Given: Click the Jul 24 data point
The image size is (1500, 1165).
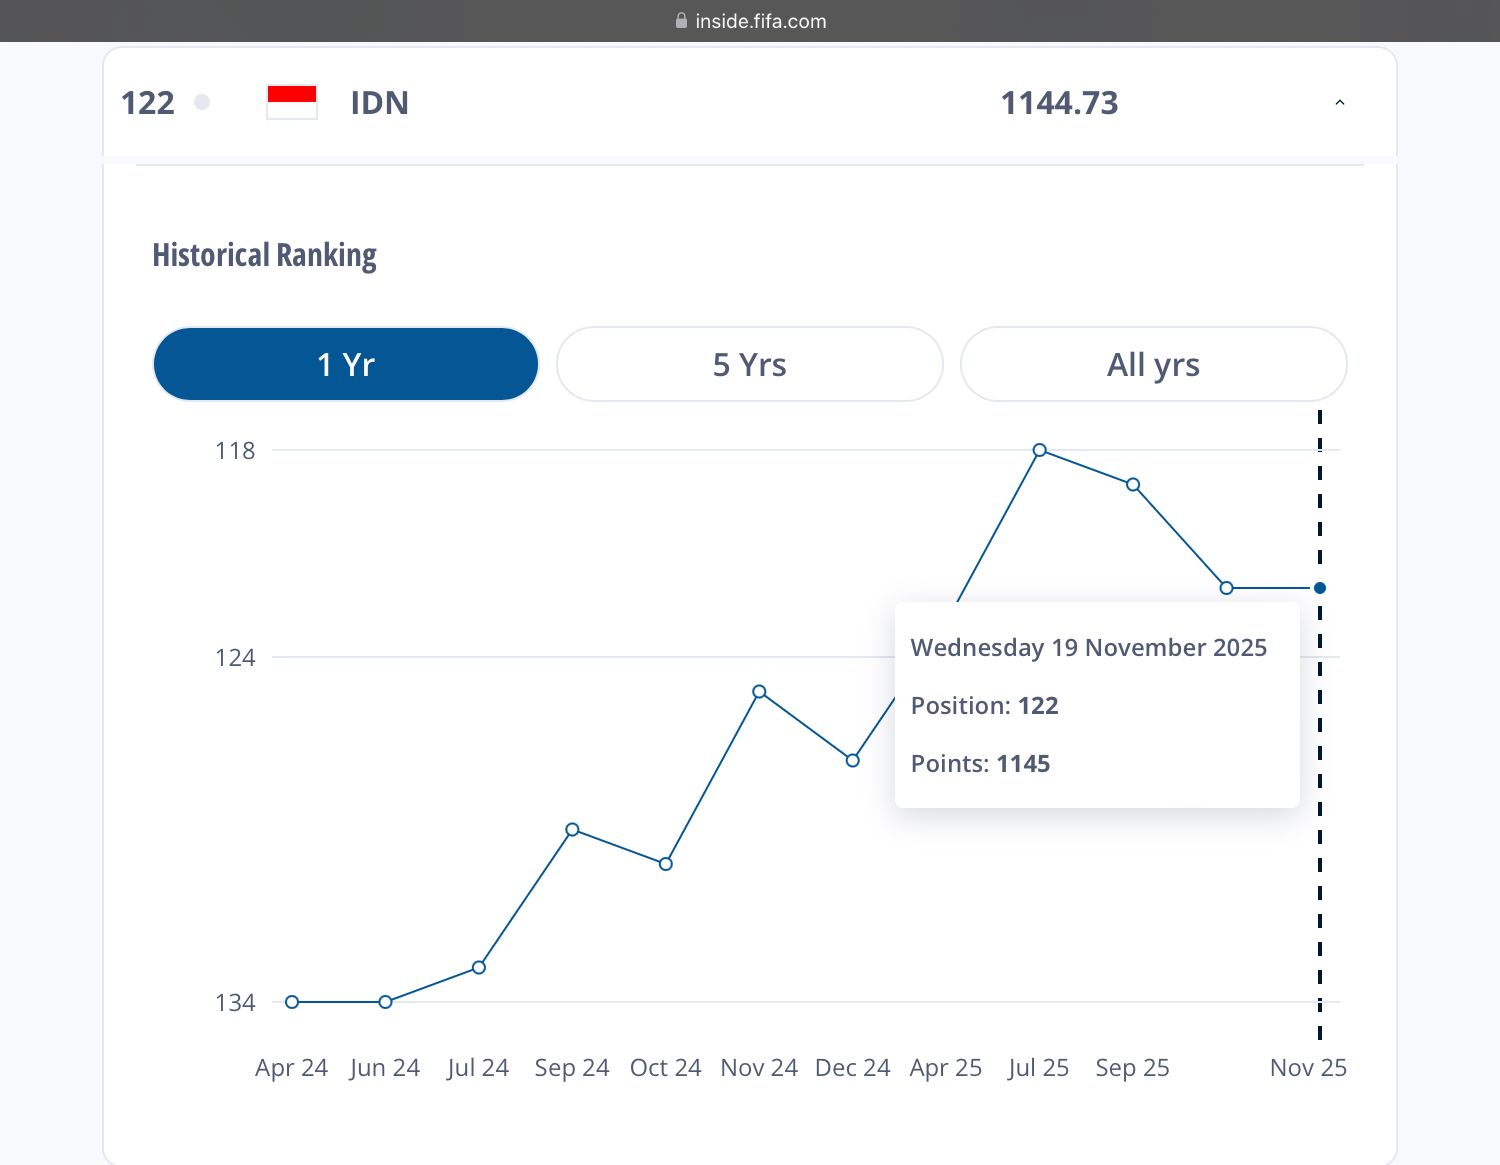Looking at the screenshot, I should pyautogui.click(x=479, y=967).
